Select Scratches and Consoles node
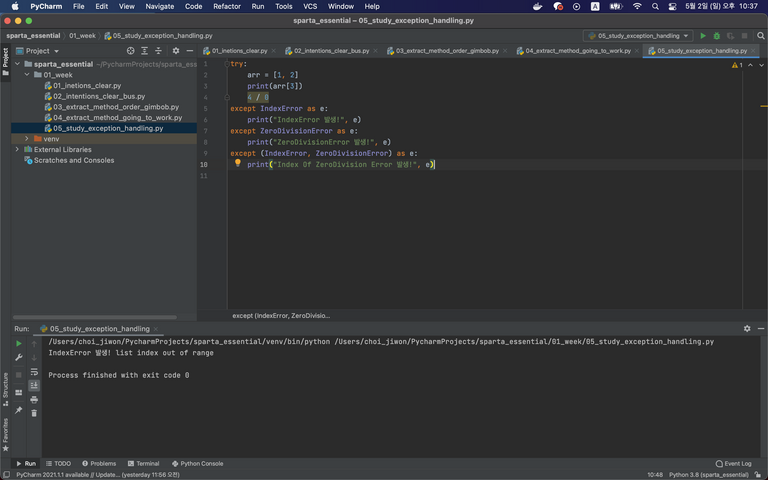Image resolution: width=768 pixels, height=480 pixels. pos(73,160)
